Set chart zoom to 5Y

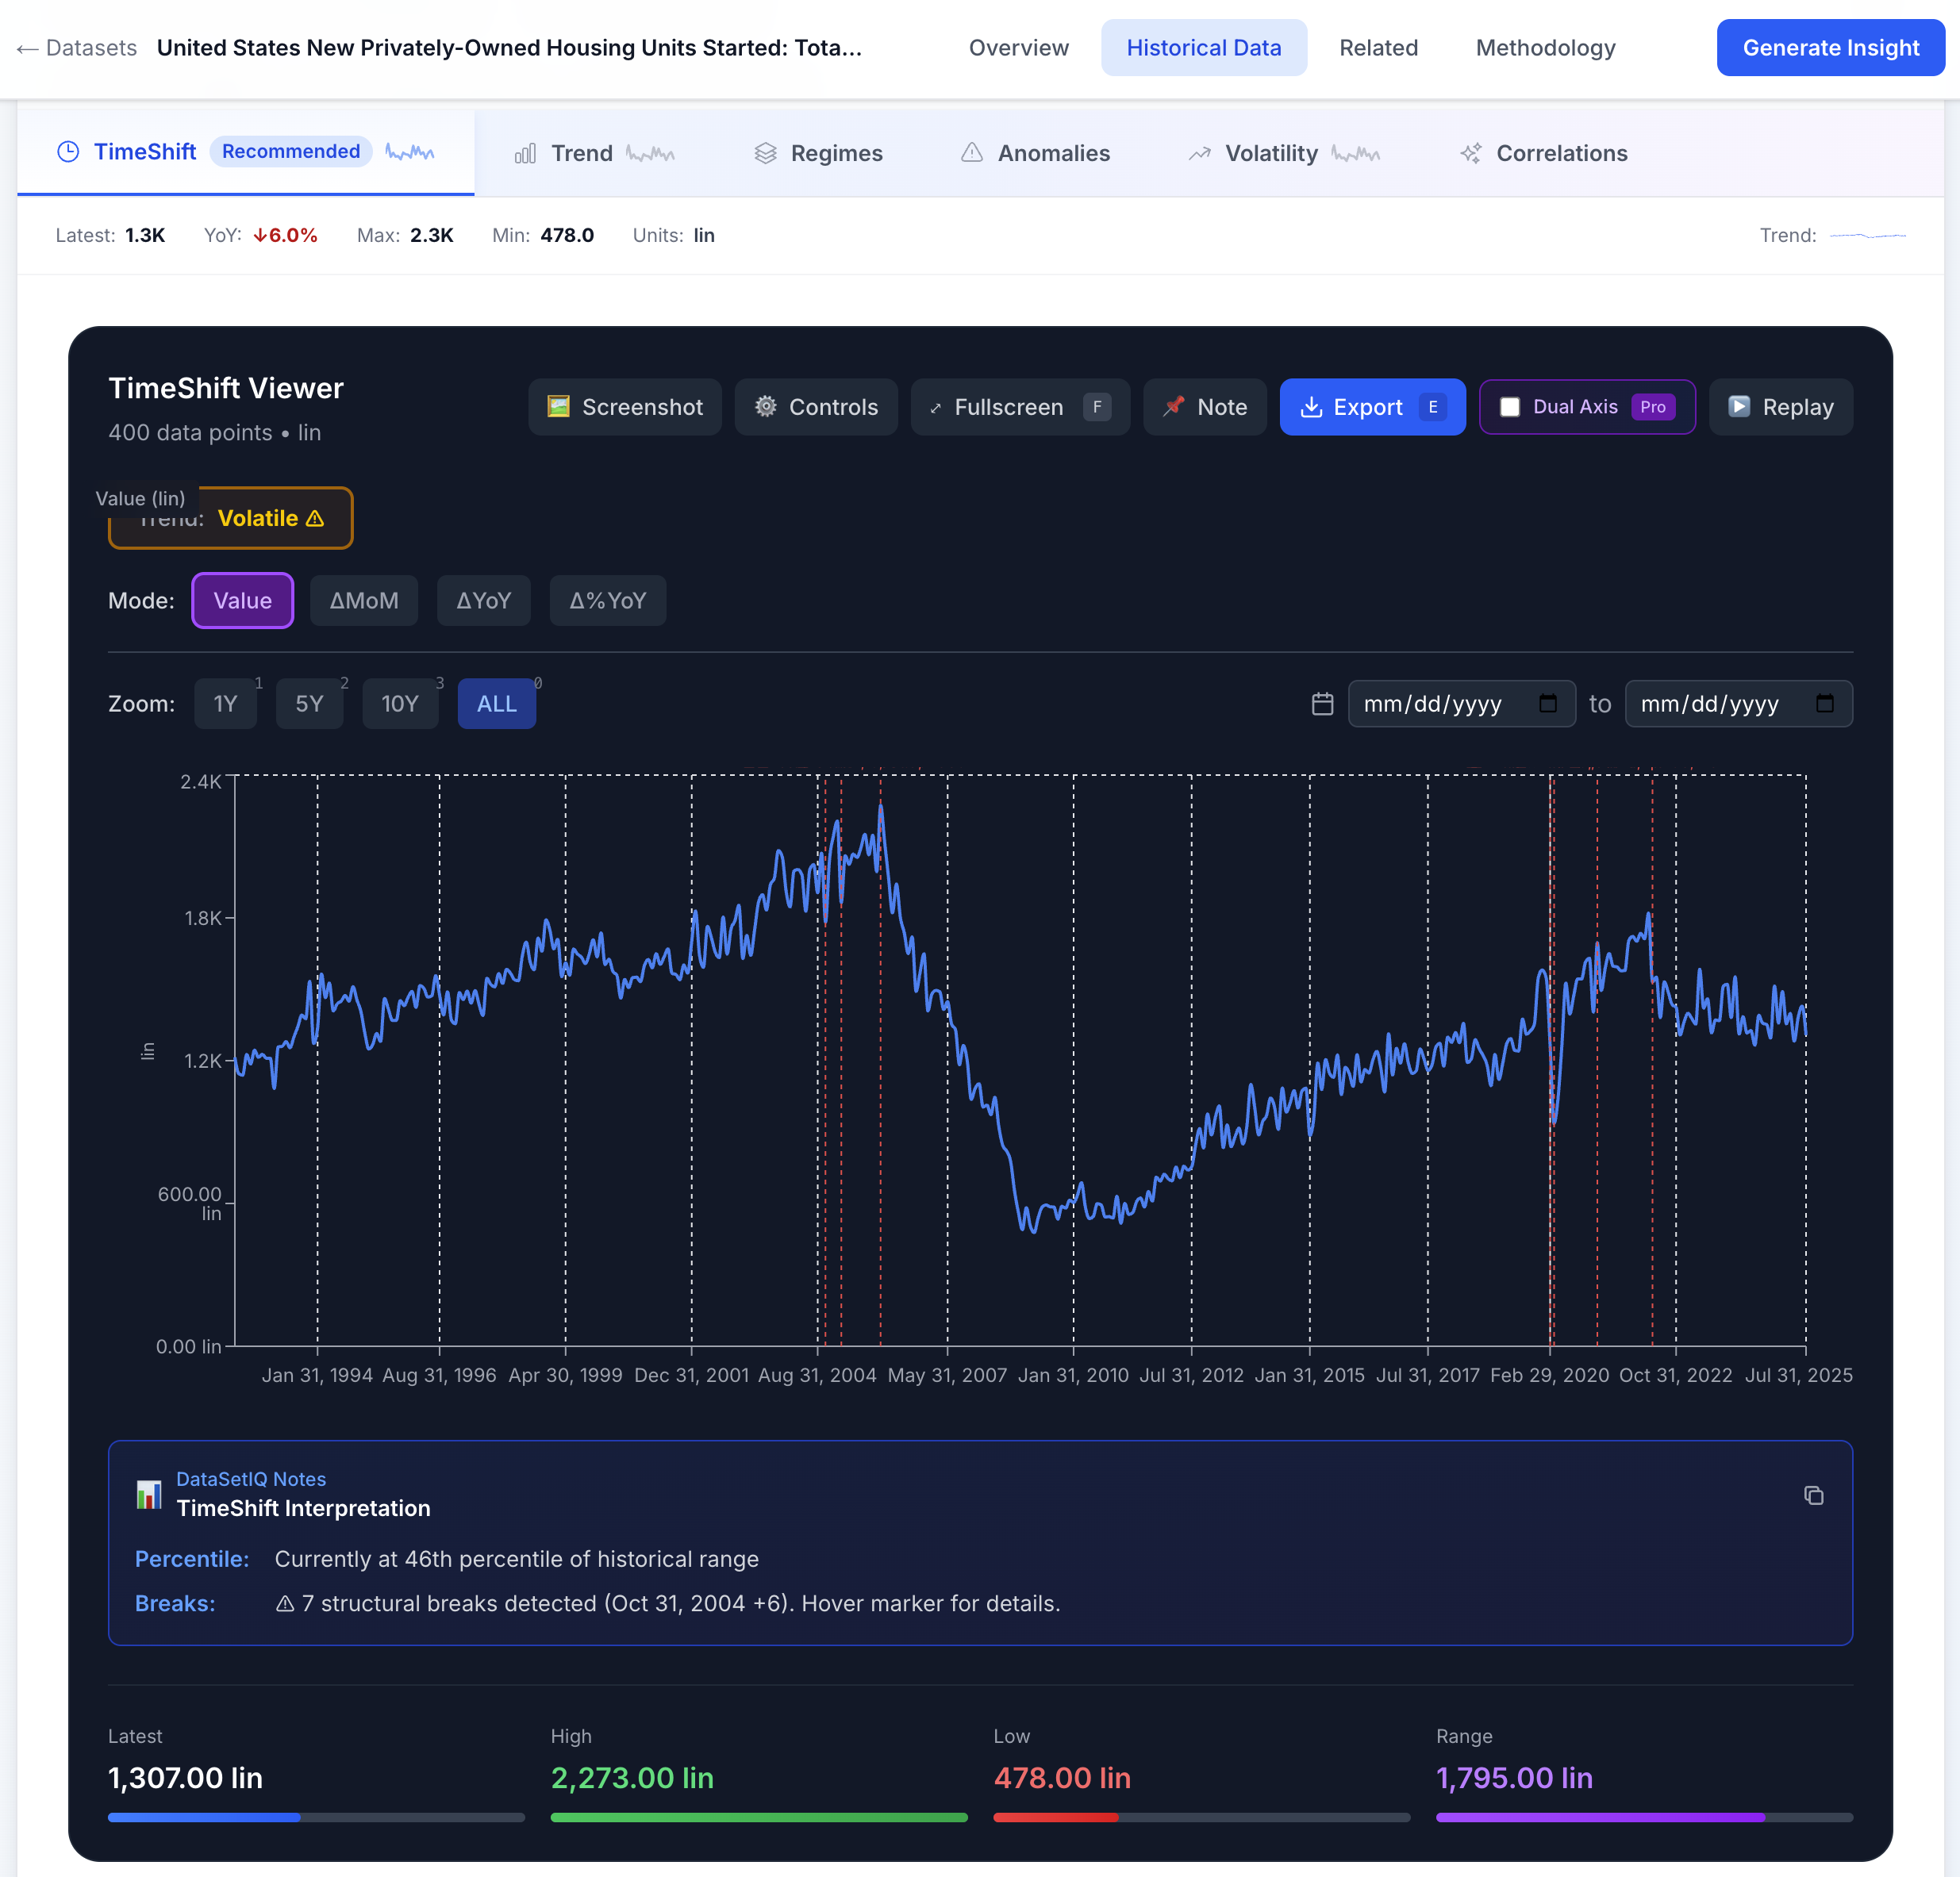309,703
